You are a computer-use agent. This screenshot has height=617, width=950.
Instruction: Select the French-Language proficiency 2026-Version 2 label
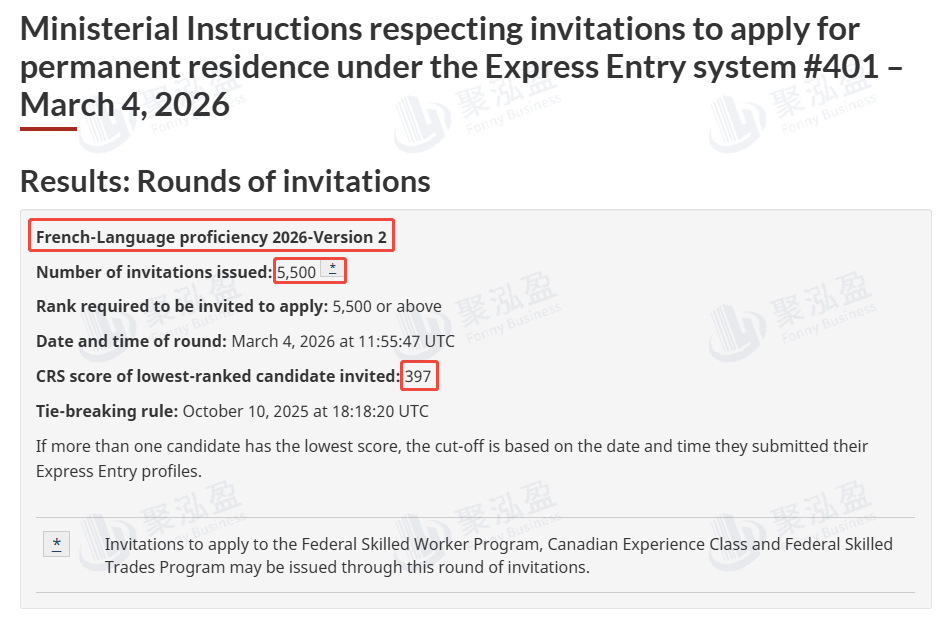211,237
